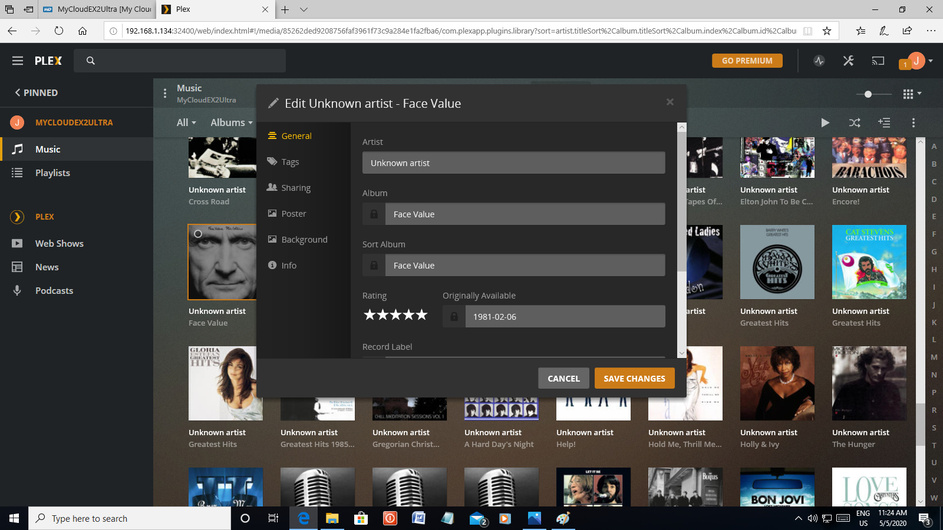
Task: Open Gloria Estefan Greatest Hits thumbnail
Action: (x=226, y=383)
